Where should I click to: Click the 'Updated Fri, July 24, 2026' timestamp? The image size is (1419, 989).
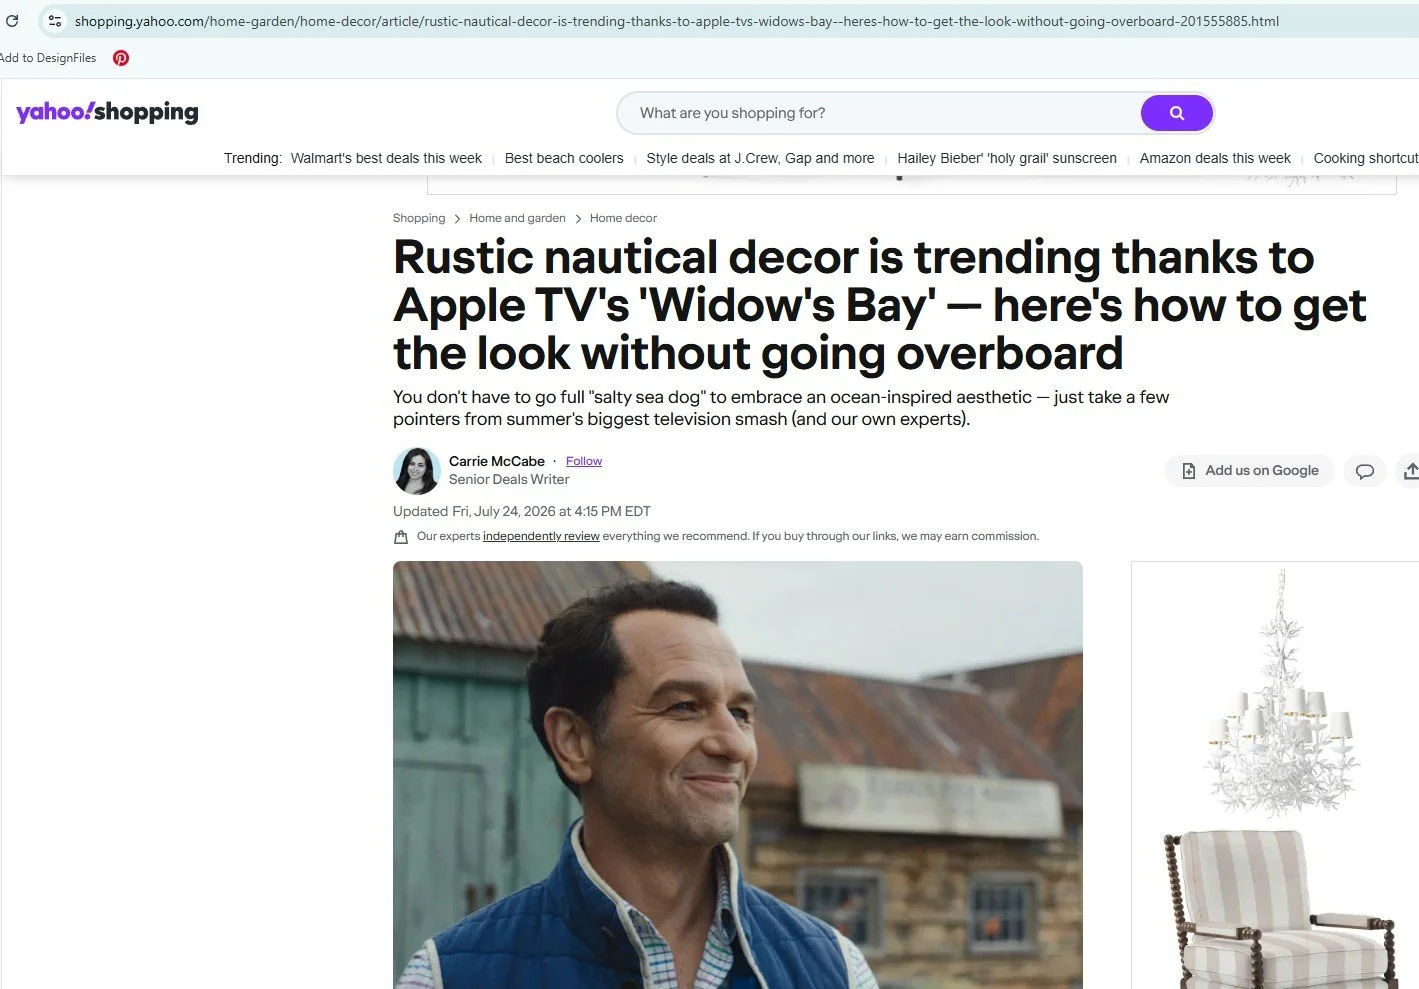(522, 511)
